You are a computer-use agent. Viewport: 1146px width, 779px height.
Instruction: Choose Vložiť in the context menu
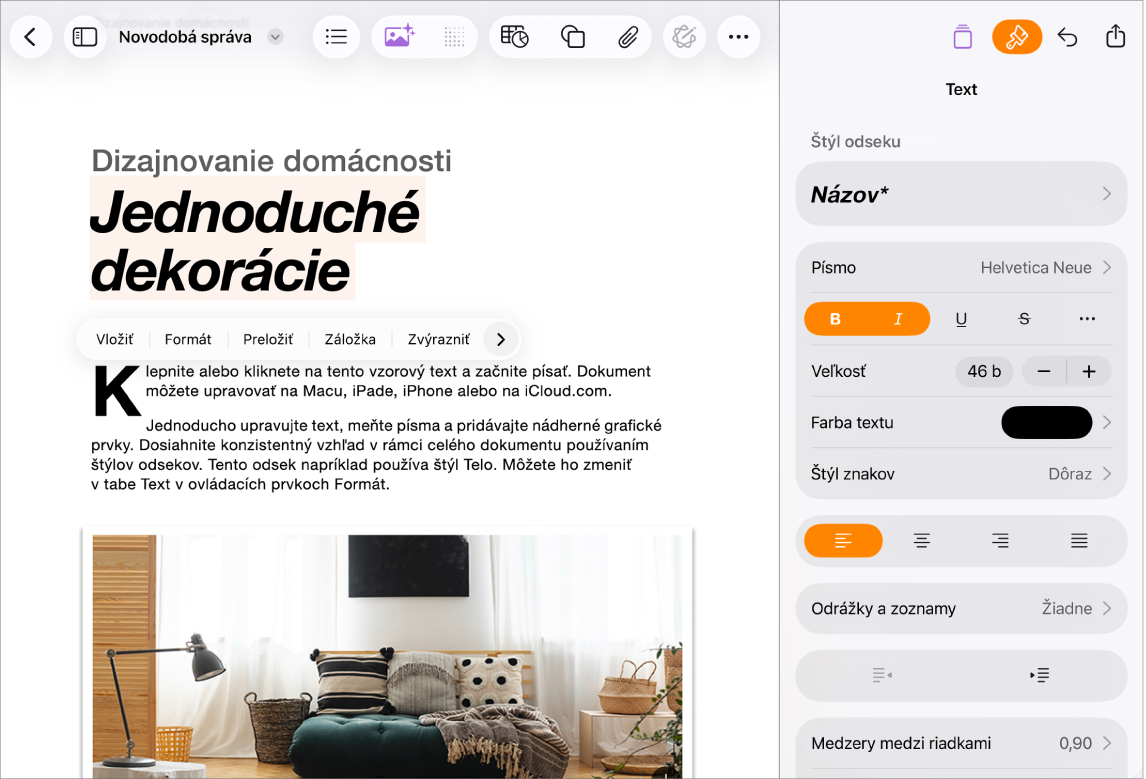point(115,339)
